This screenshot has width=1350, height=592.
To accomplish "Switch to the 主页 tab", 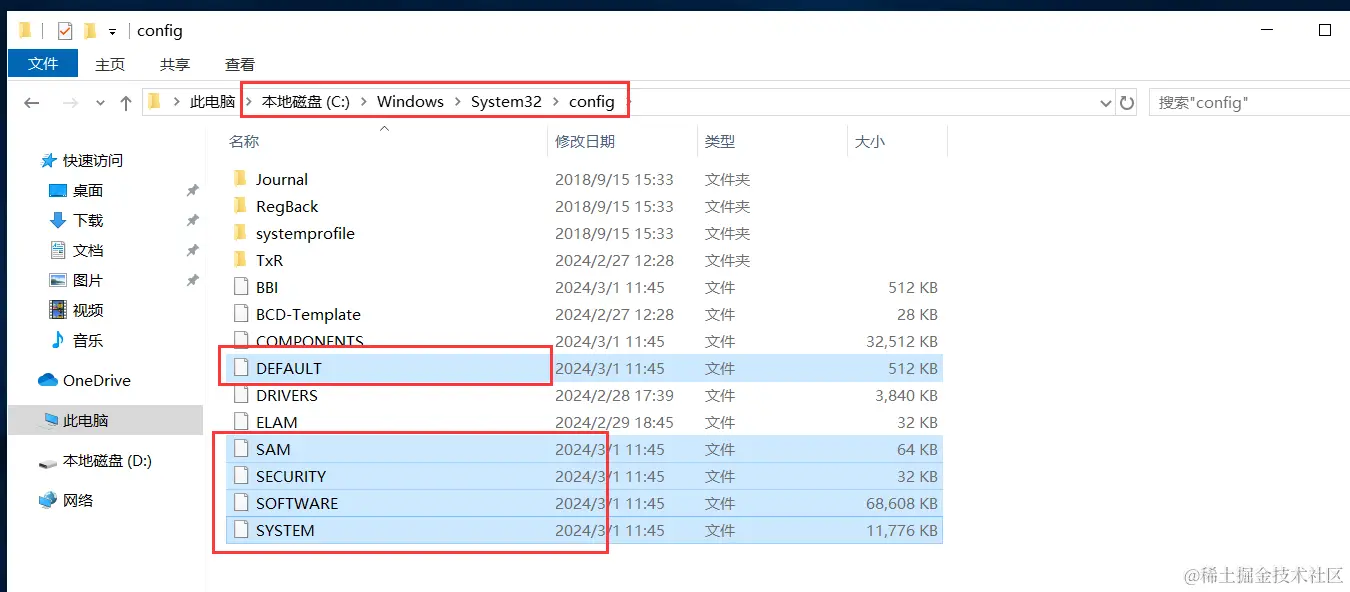I will click(110, 64).
